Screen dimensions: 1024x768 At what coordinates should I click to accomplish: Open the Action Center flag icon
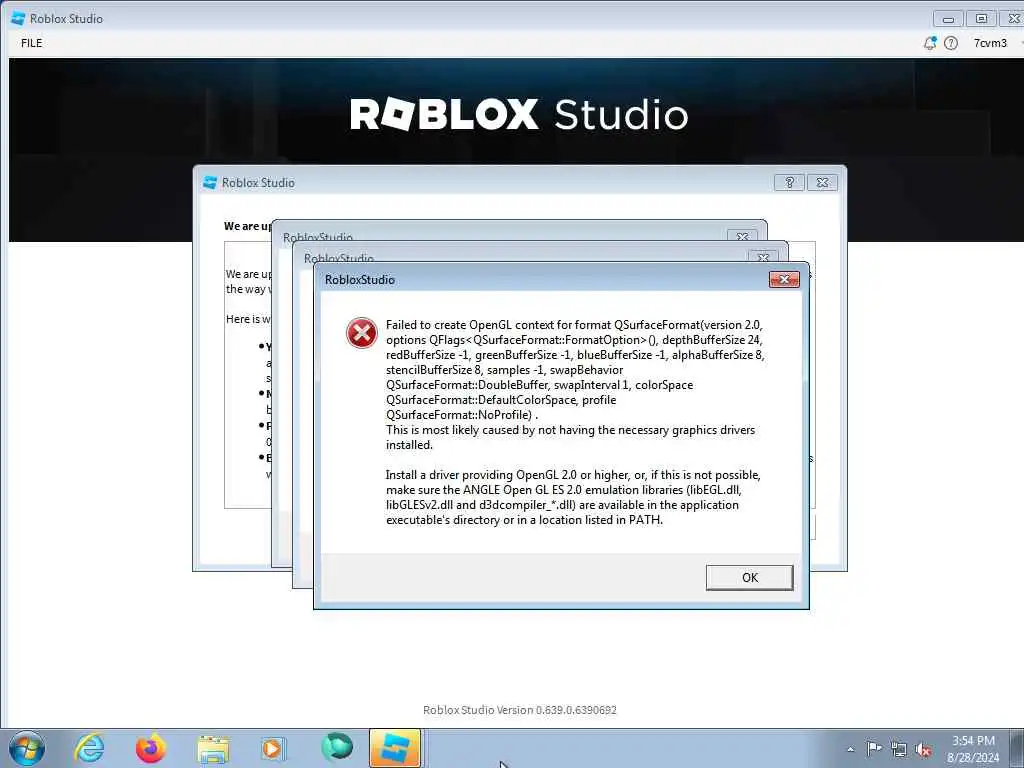(x=874, y=748)
